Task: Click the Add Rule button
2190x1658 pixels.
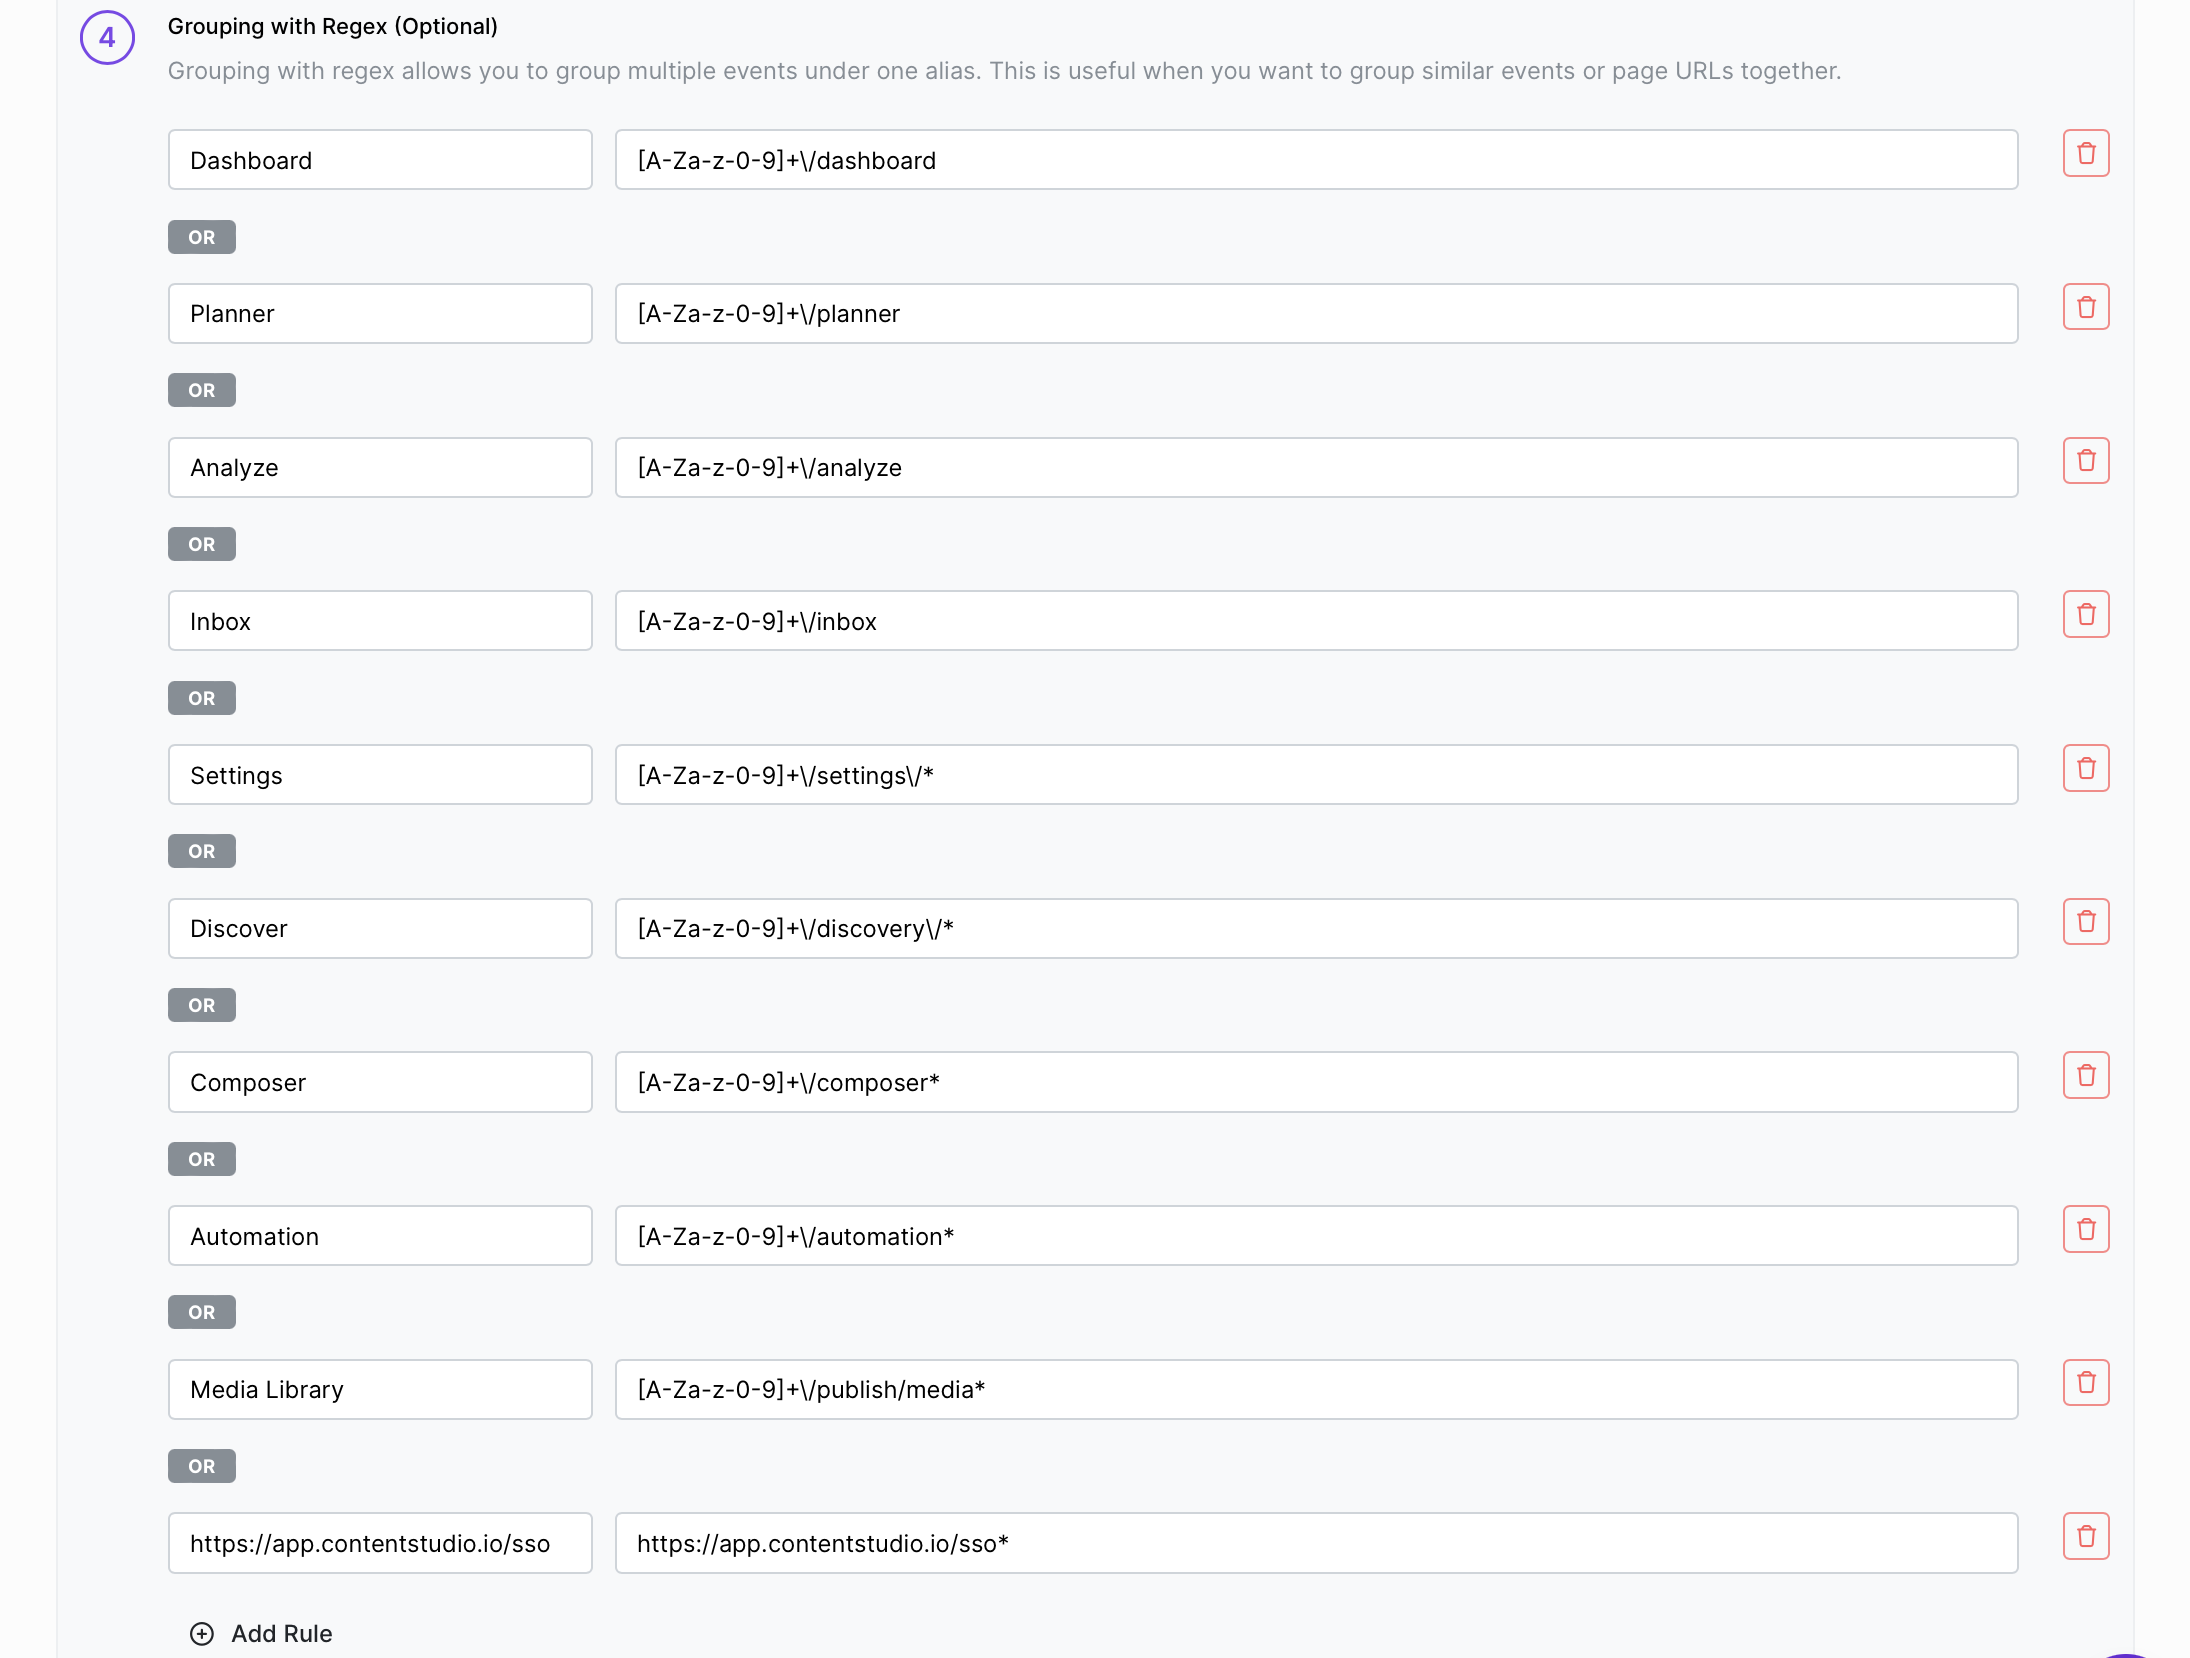Action: 281,1633
